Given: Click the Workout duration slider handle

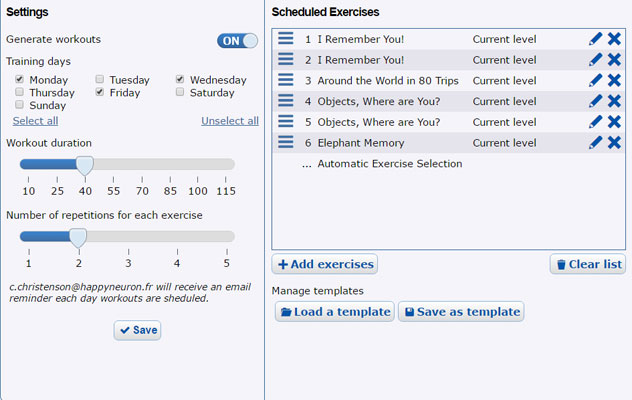Looking at the screenshot, I should (x=85, y=165).
